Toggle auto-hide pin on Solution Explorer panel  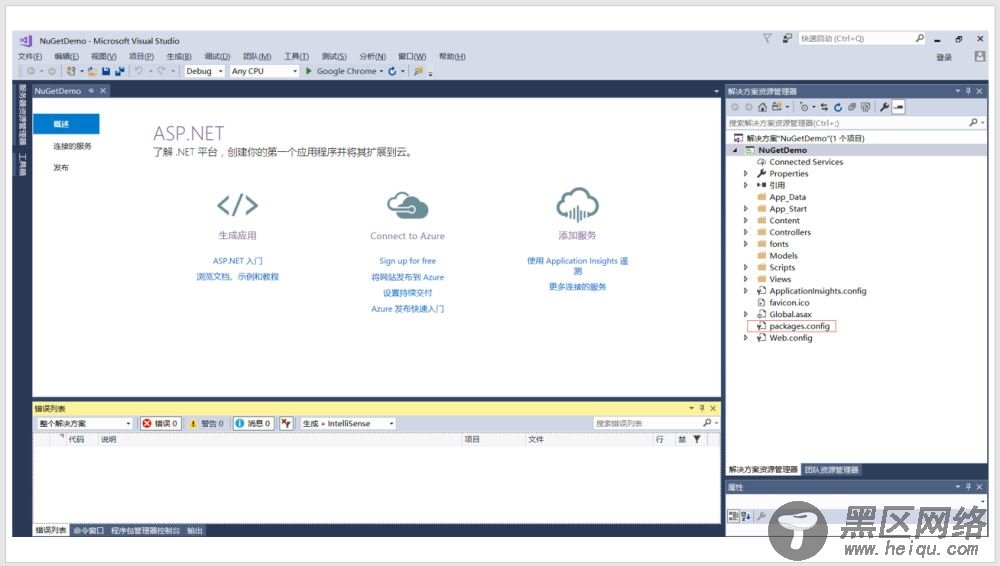968,91
